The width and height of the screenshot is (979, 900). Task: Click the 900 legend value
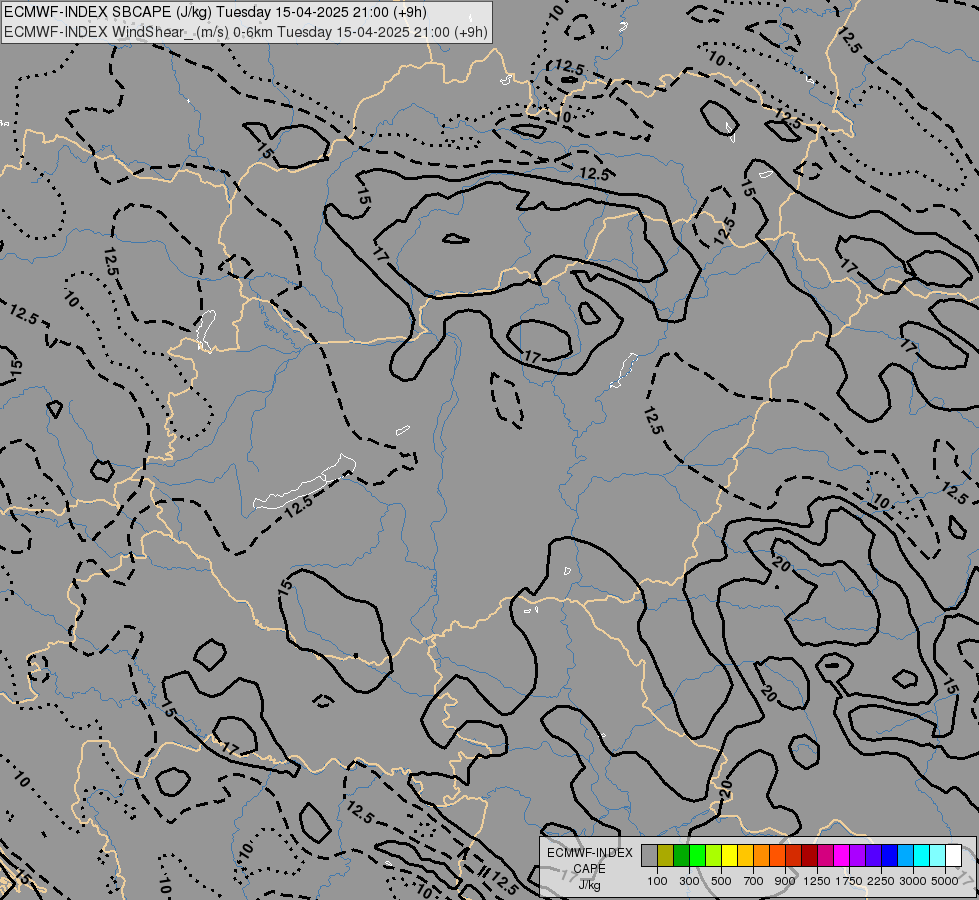(785, 881)
